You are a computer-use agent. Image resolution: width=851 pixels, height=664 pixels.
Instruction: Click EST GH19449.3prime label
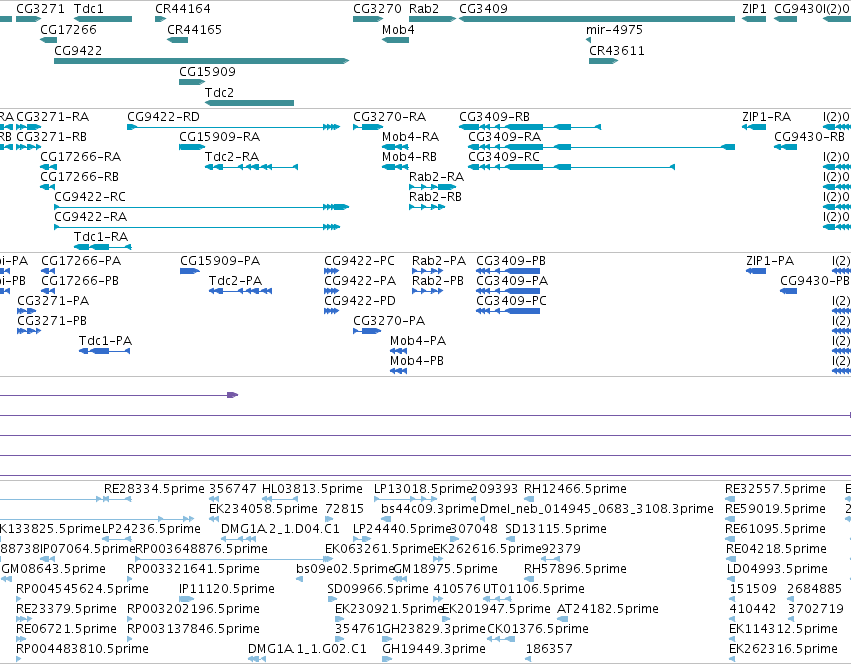point(434,648)
